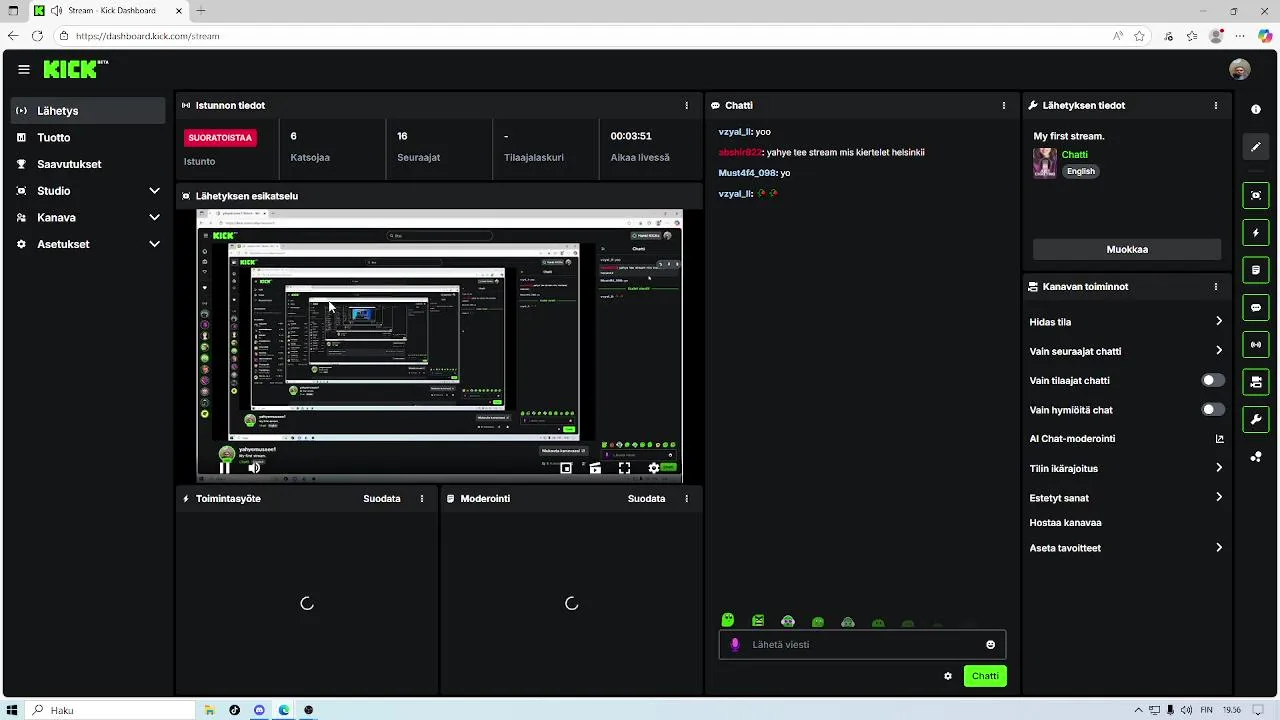The width and height of the screenshot is (1280, 720).
Task: Click the English language tag
Action: (x=1081, y=171)
